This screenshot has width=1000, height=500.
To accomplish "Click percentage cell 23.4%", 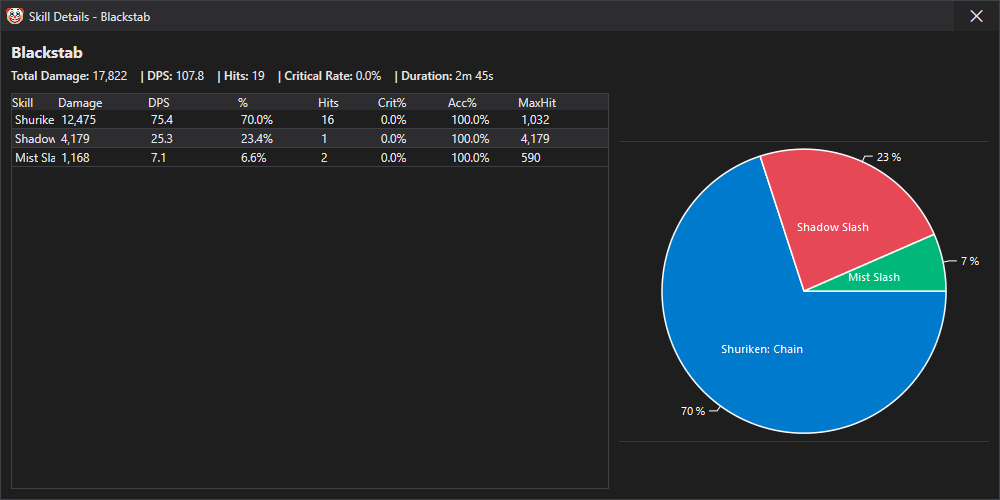I will coord(256,138).
